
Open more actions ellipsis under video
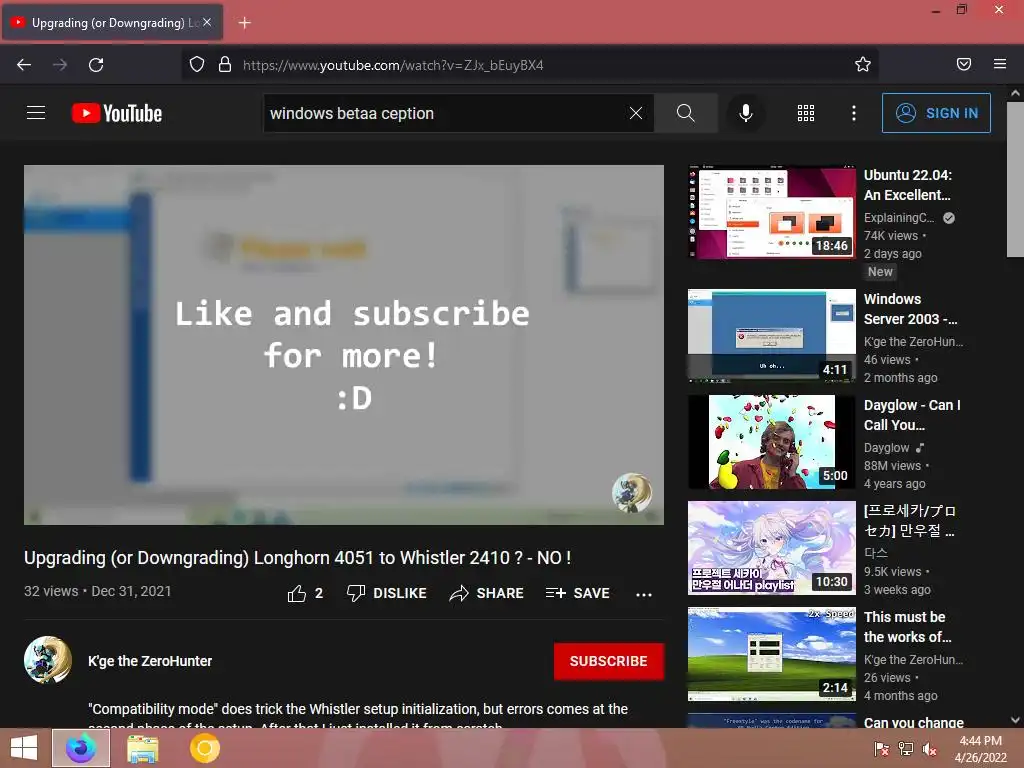point(644,594)
